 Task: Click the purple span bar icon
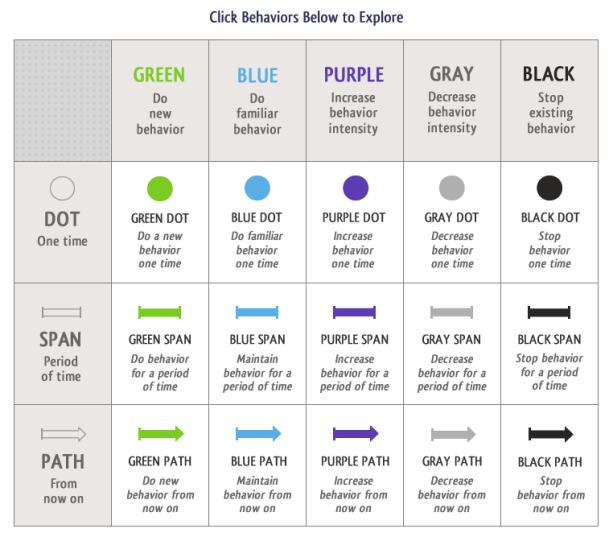coord(354,312)
